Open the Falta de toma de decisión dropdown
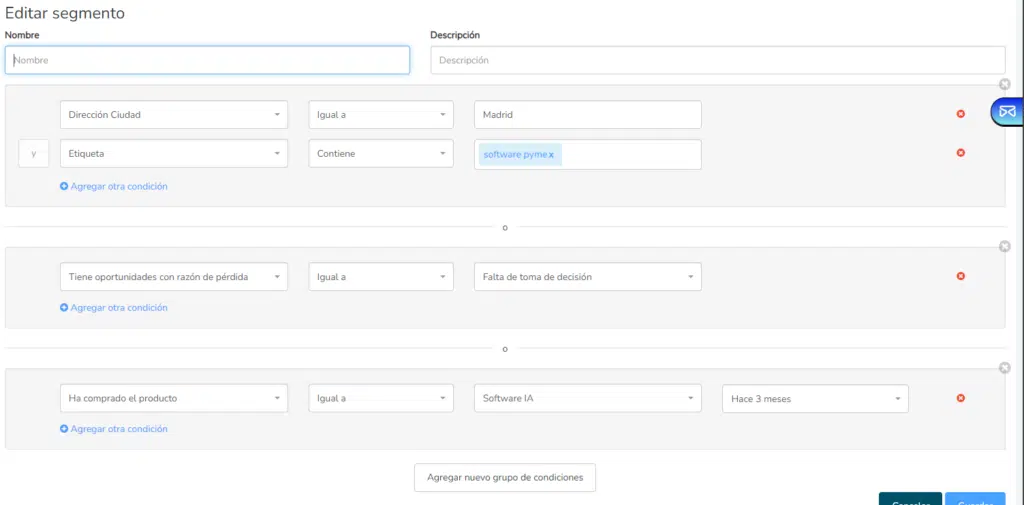Viewport: 1024px width, 505px height. pos(588,276)
